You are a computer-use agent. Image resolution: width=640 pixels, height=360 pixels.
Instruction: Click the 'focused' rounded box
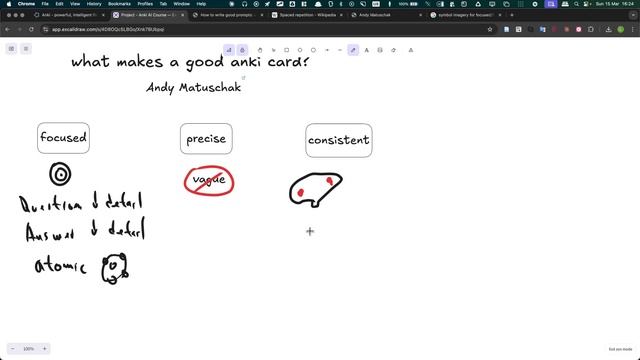(63, 138)
